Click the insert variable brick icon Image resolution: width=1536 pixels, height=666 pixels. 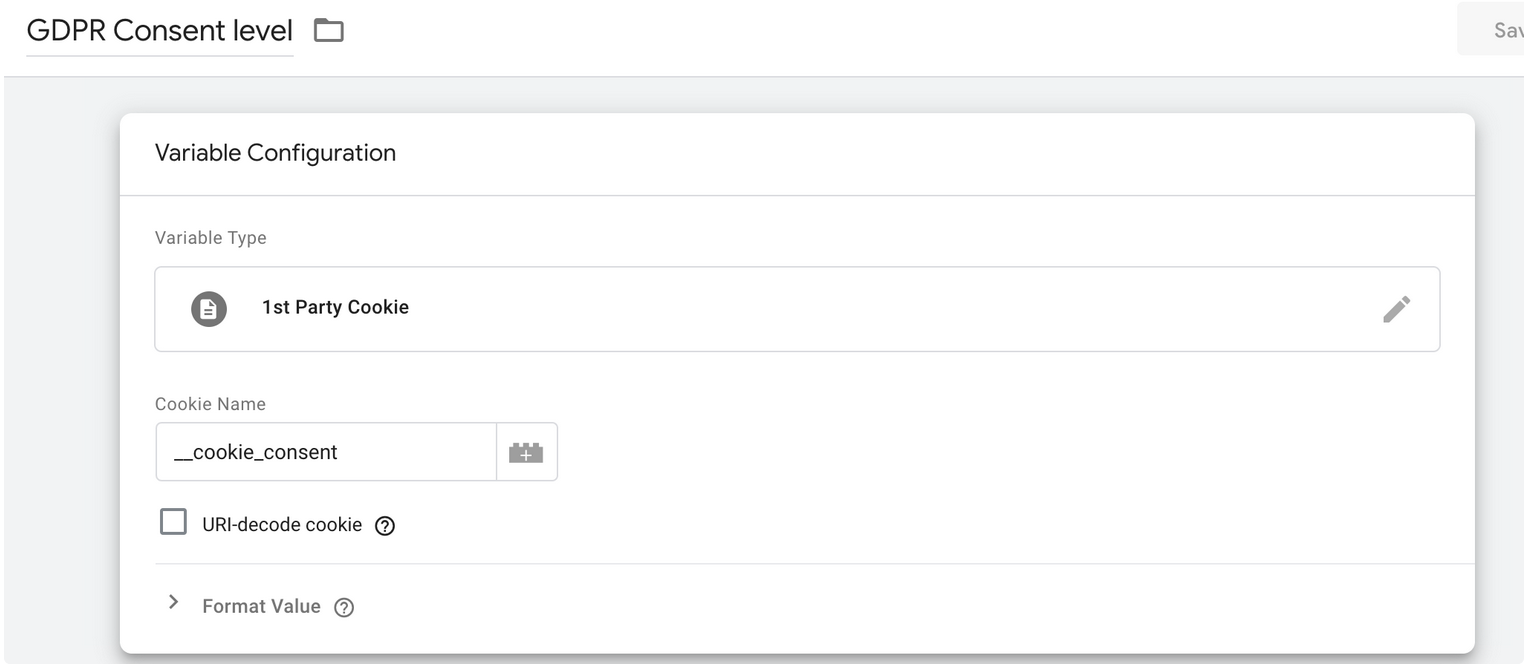(526, 453)
